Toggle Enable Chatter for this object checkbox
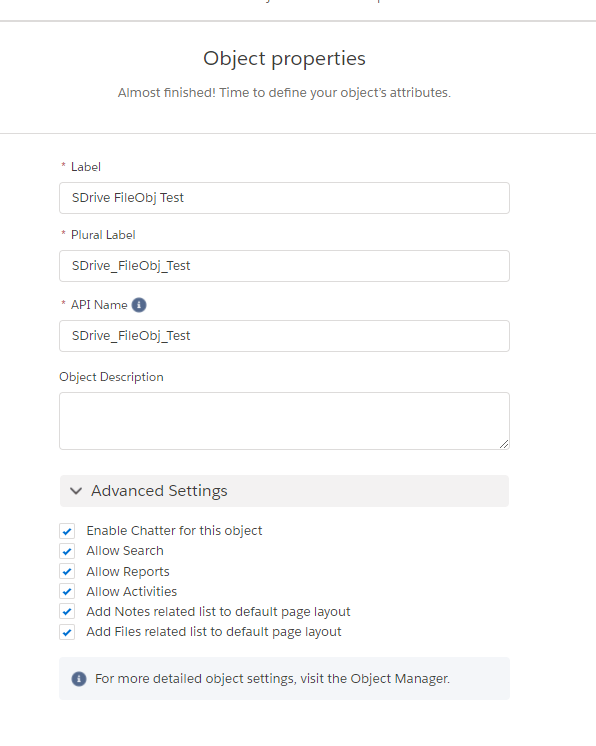This screenshot has width=596, height=746. [x=67, y=531]
